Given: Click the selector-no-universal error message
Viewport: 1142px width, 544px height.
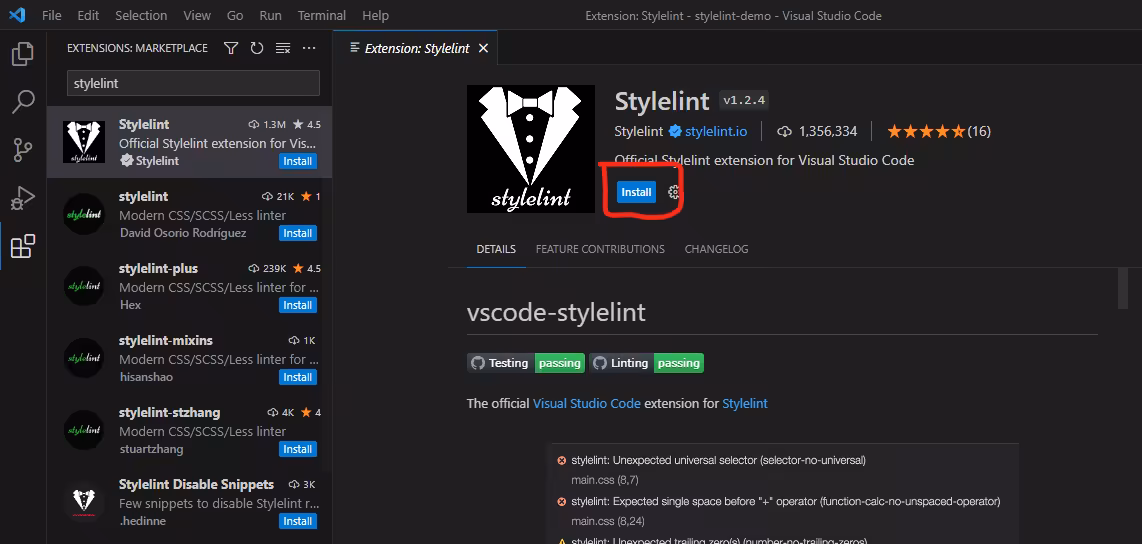Looking at the screenshot, I should point(718,460).
